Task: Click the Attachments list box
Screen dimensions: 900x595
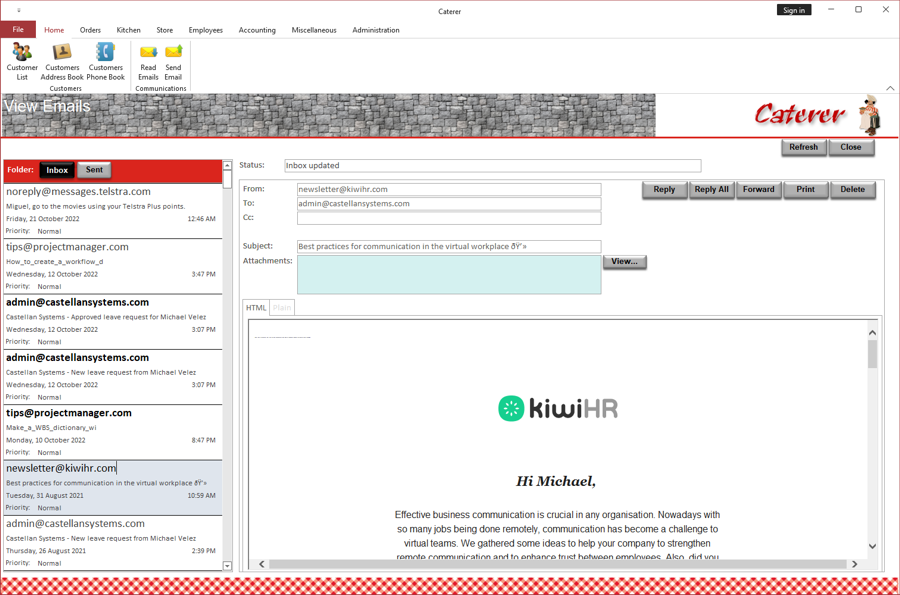Action: [449, 275]
